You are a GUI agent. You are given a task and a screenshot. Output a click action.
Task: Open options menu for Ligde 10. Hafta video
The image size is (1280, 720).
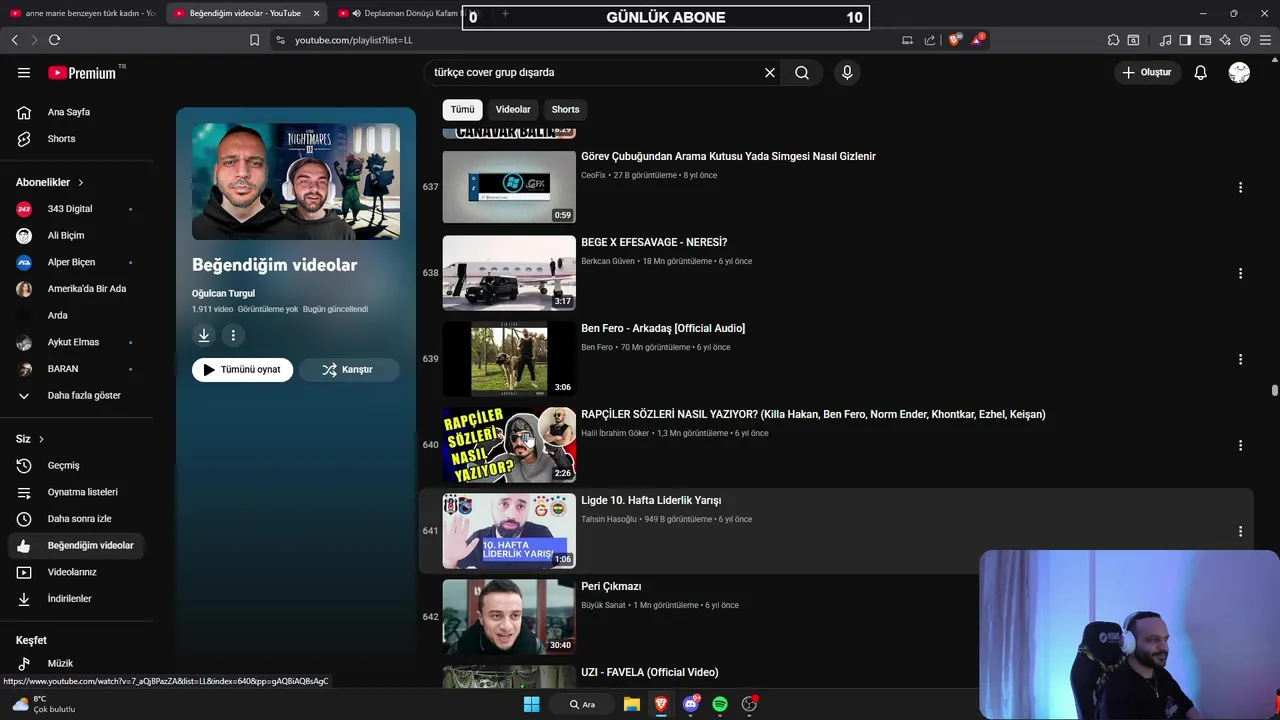(x=1240, y=531)
